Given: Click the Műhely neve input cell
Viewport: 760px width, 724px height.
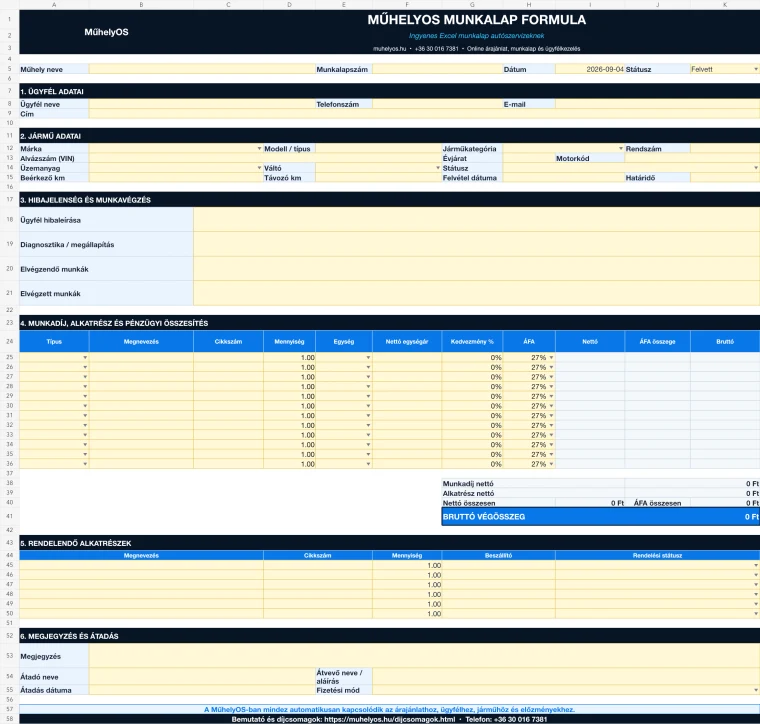Looking at the screenshot, I should coord(202,69).
